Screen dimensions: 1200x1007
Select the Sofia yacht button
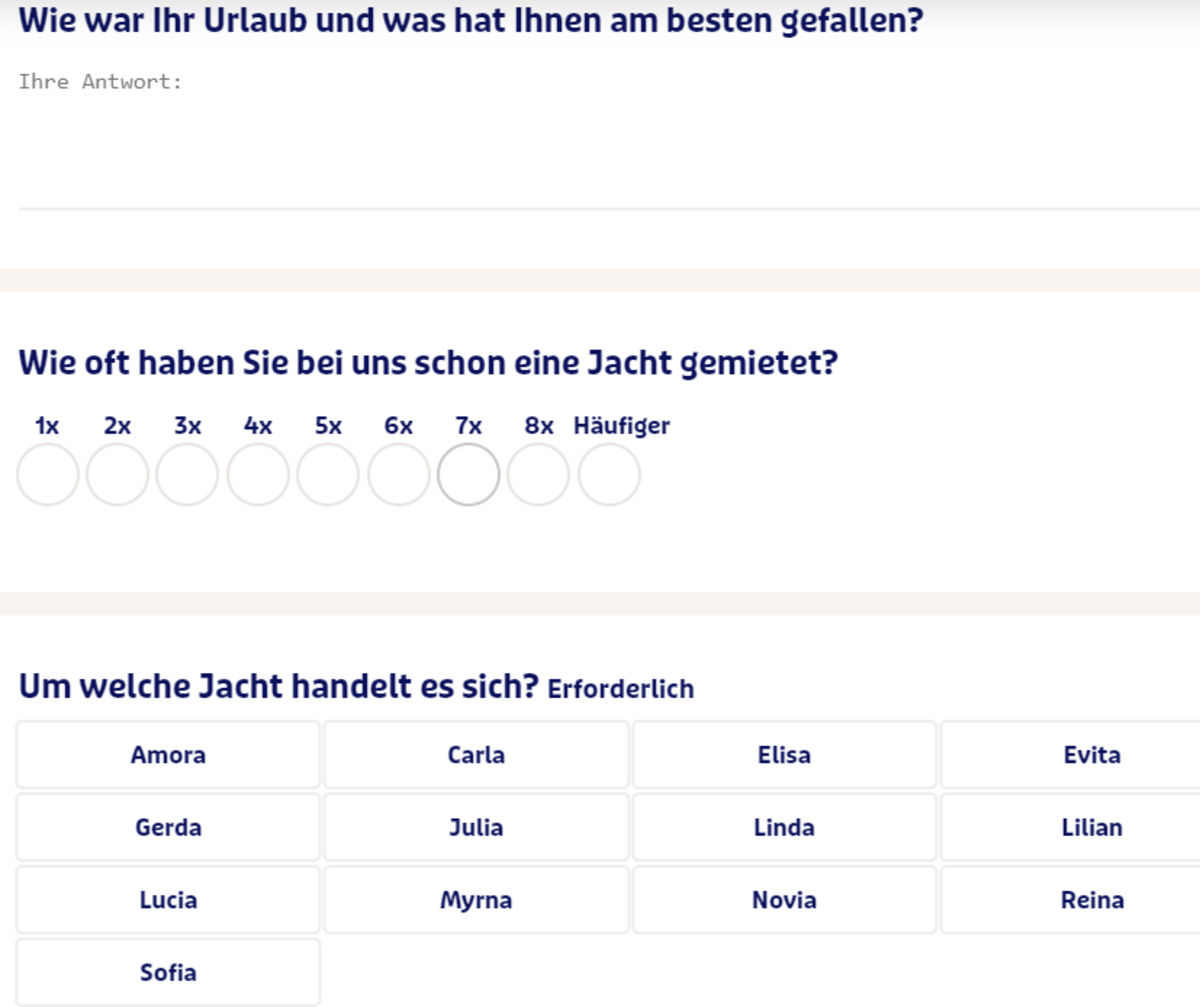coord(168,973)
